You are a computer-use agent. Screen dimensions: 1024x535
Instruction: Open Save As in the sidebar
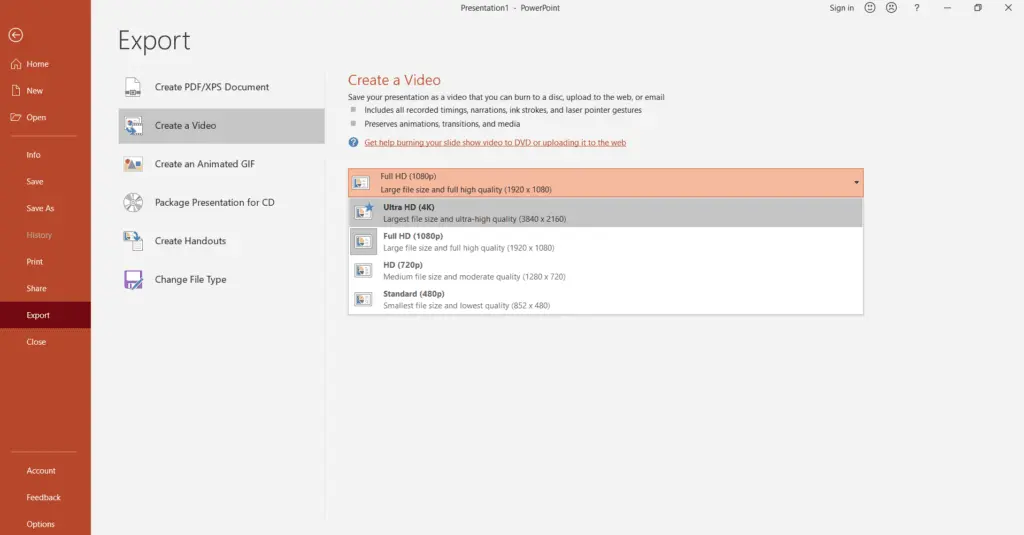click(40, 208)
